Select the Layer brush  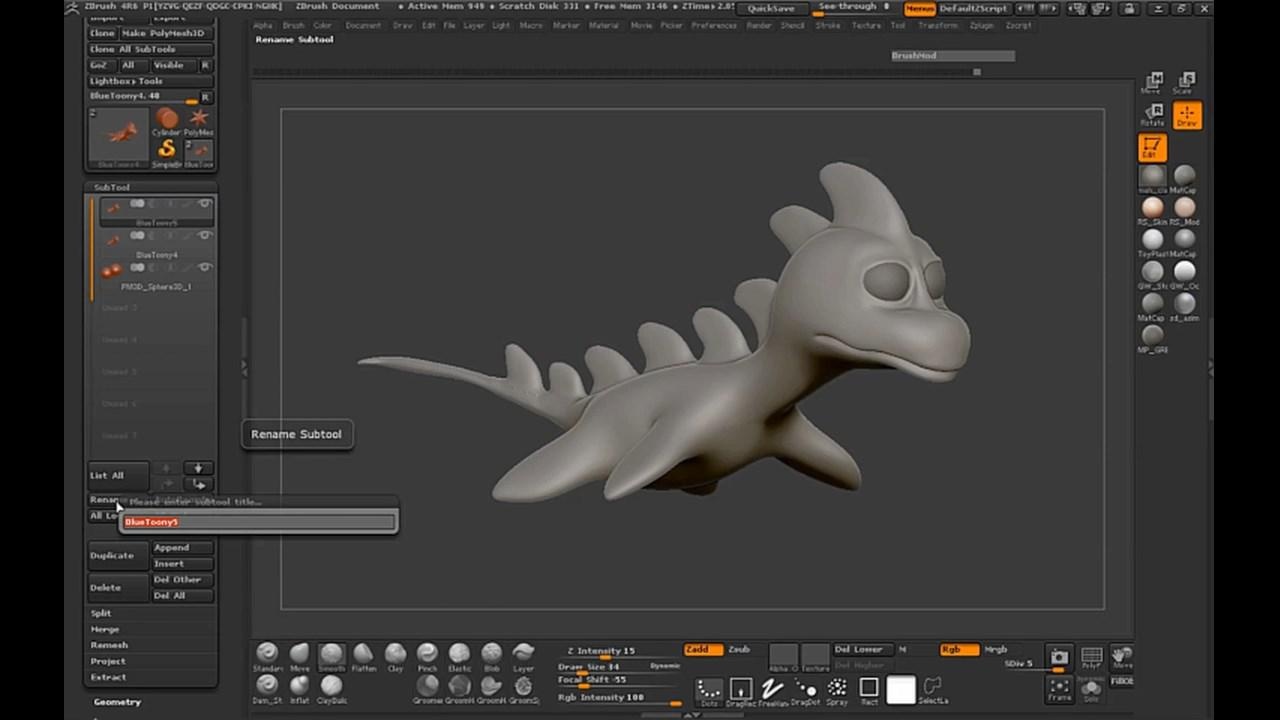point(523,656)
